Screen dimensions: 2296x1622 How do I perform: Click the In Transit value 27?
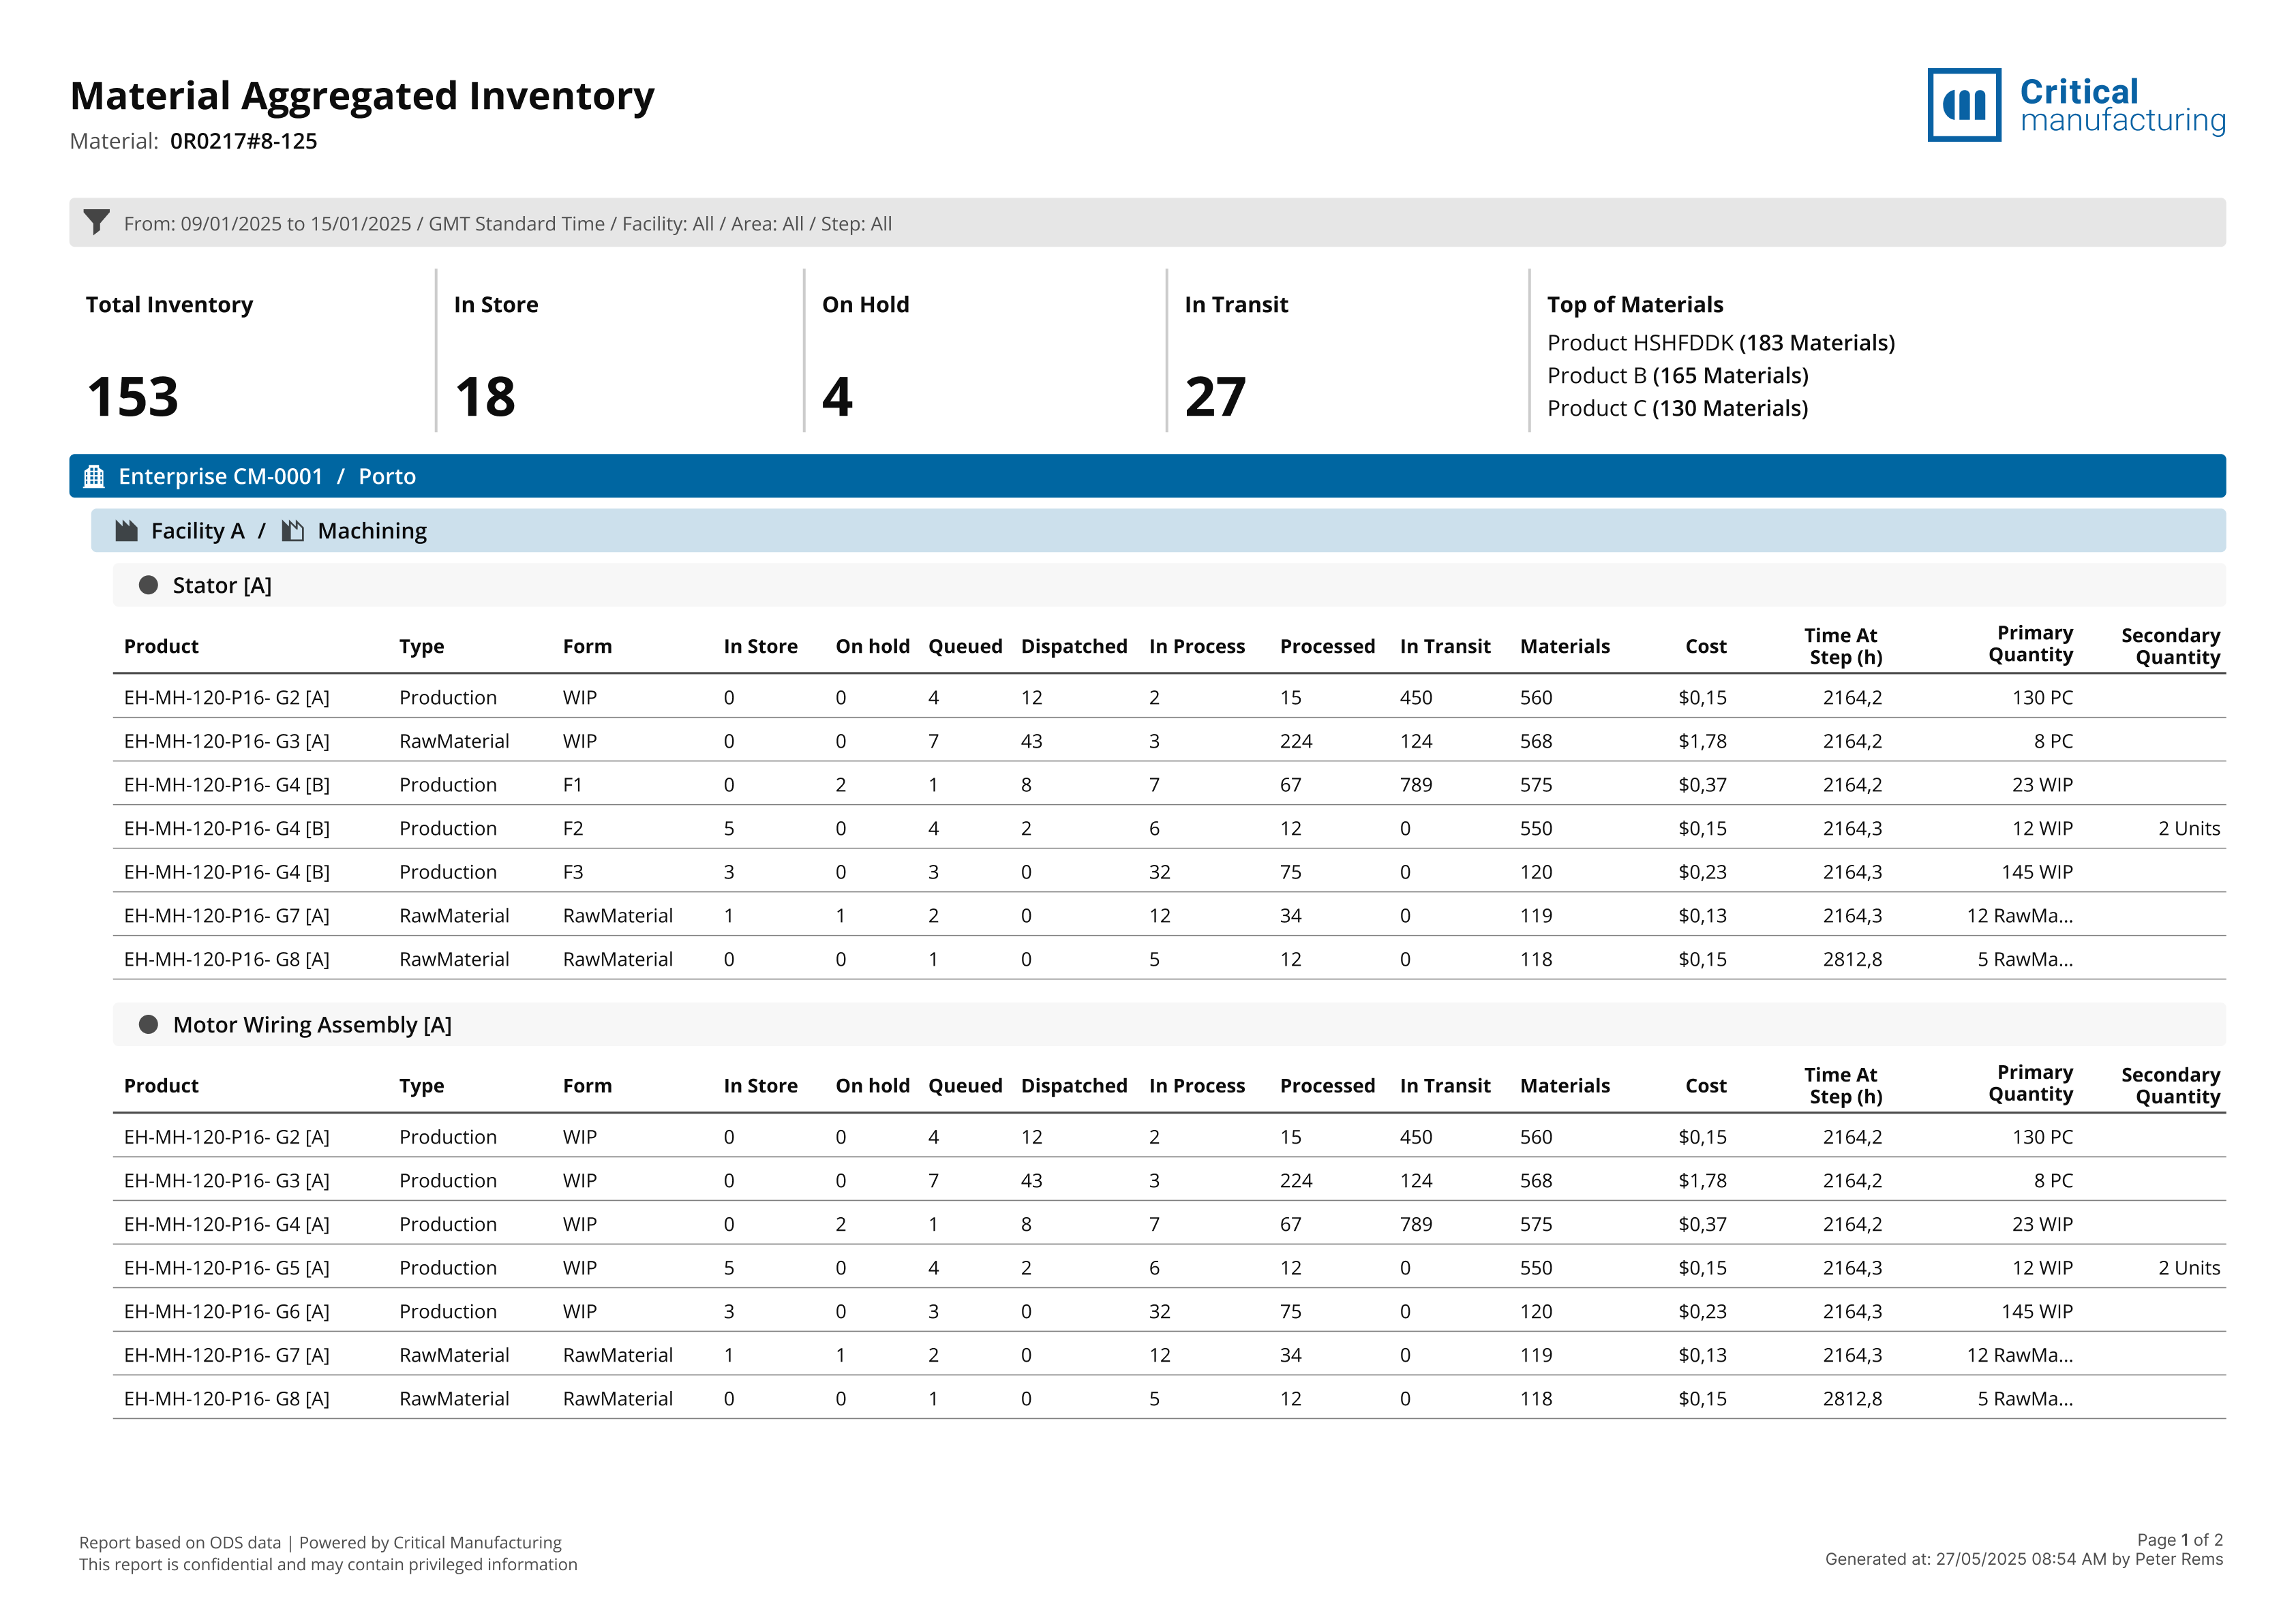point(1215,397)
